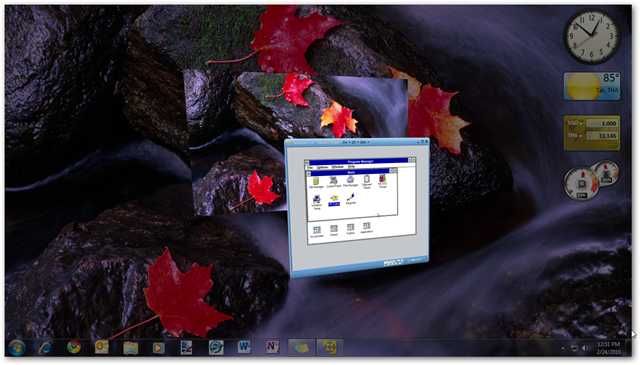
Task: Launch Windows Media Player from the taskbar
Action: click(x=158, y=347)
